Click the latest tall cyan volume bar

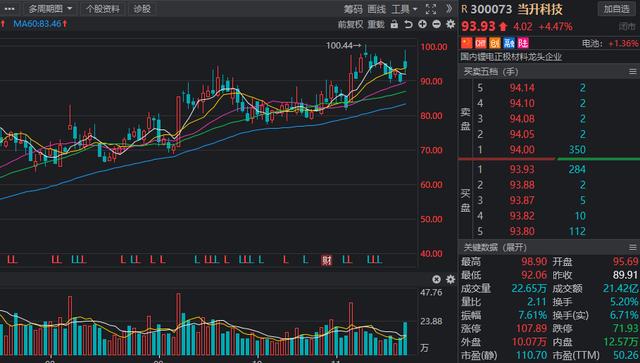coord(405,339)
